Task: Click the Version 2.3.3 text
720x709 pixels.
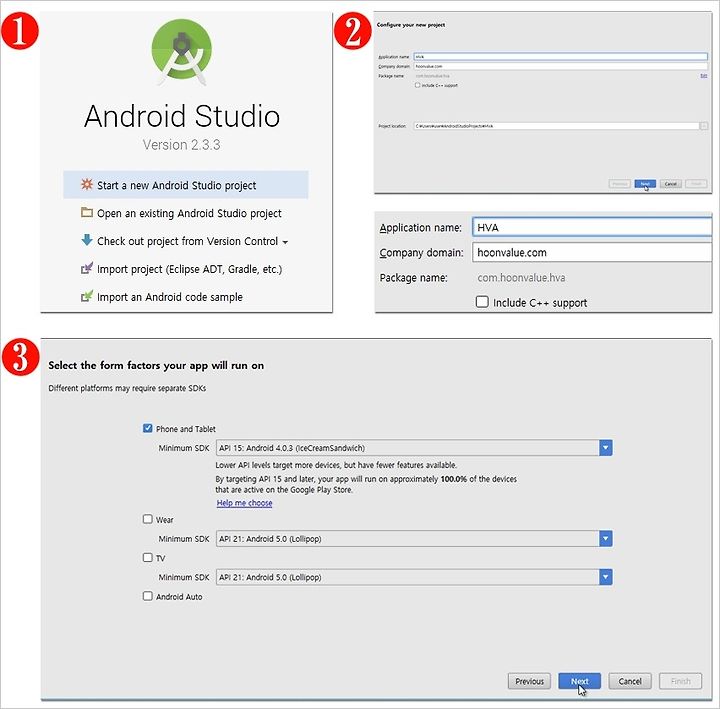Action: (181, 145)
